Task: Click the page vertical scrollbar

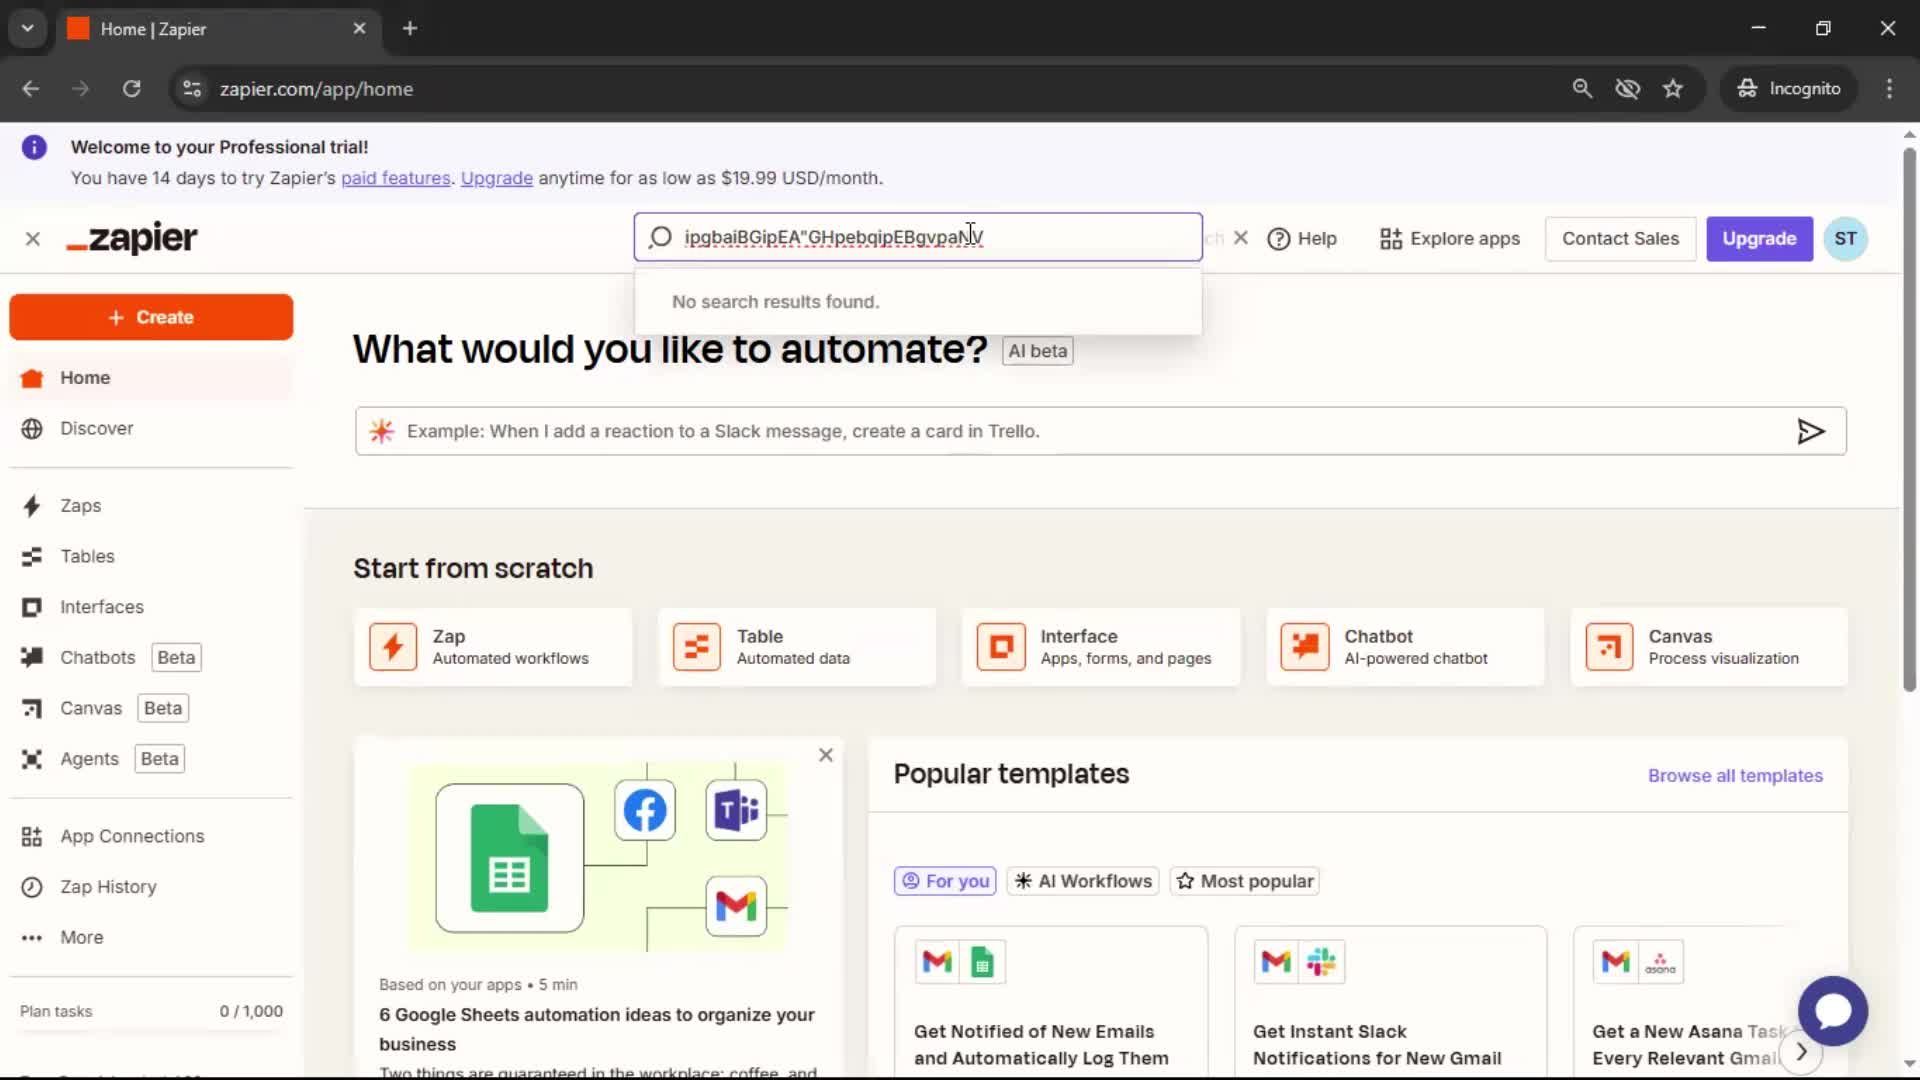Action: [1909, 420]
